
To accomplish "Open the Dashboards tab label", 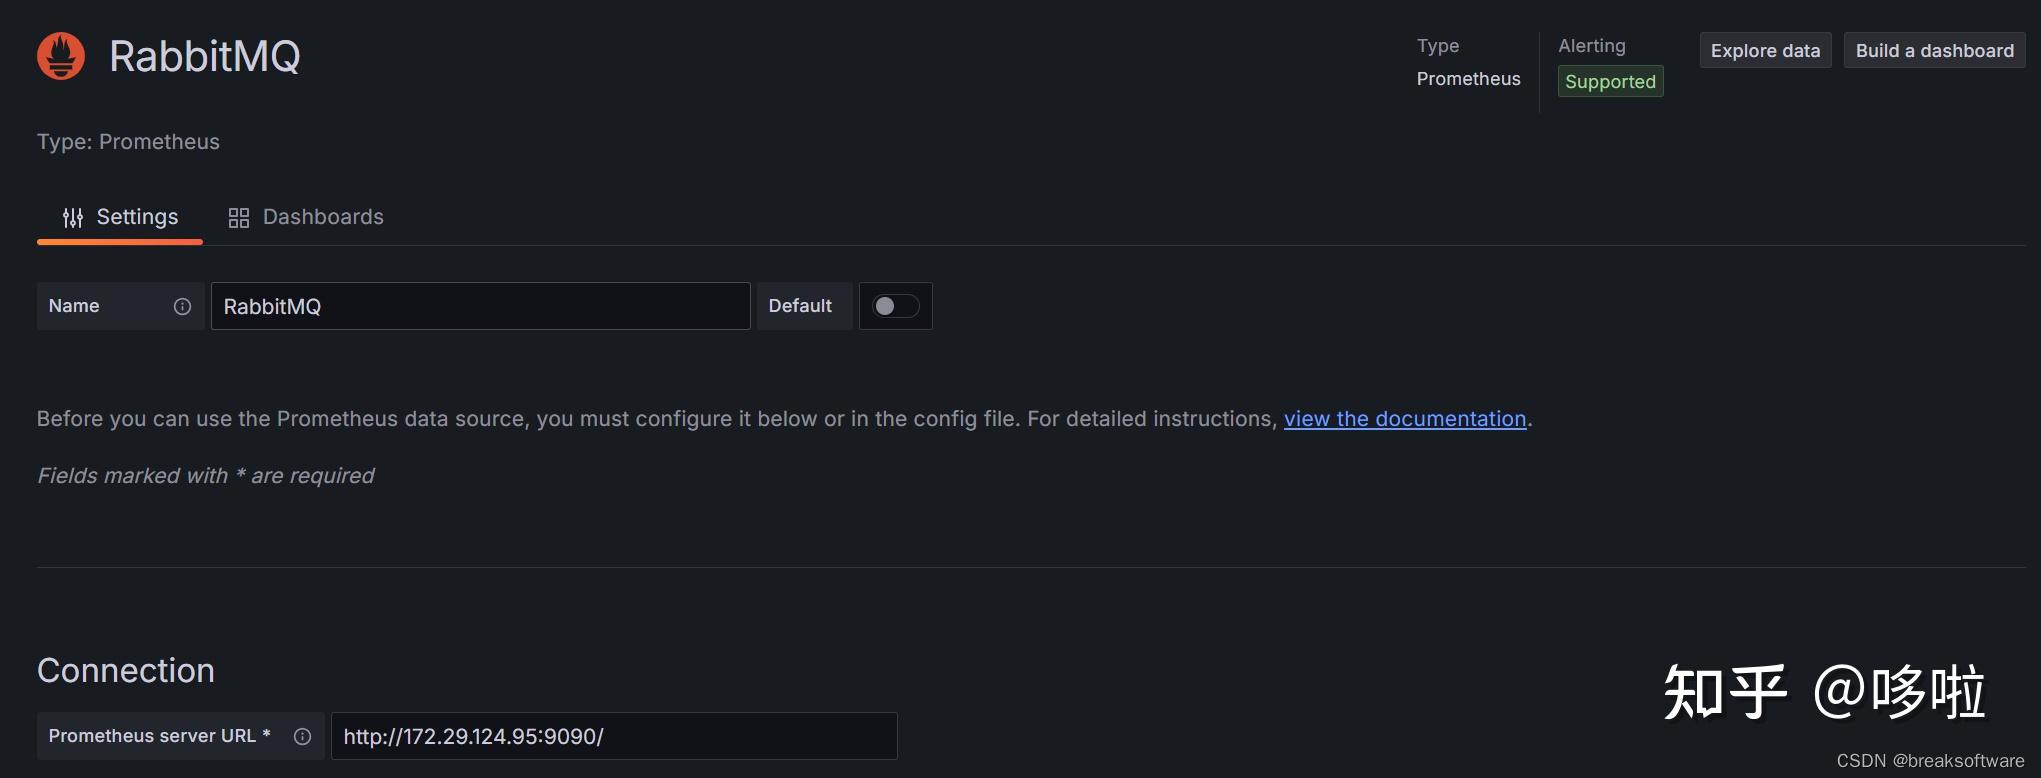I will (x=323, y=217).
